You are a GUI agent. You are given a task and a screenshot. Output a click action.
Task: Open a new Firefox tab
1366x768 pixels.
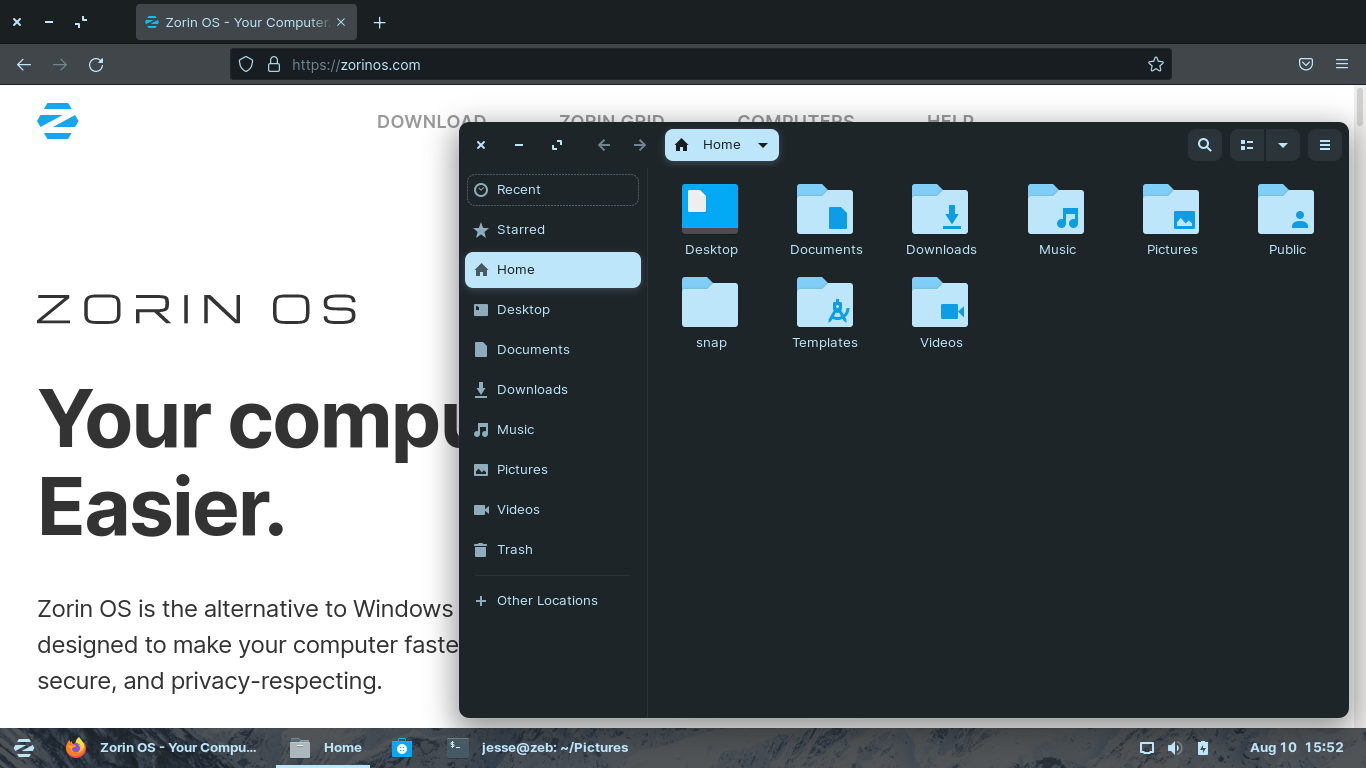379,22
